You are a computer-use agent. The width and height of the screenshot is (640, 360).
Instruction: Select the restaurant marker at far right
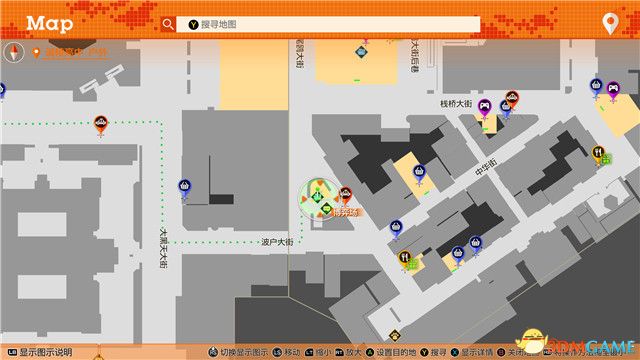598,154
